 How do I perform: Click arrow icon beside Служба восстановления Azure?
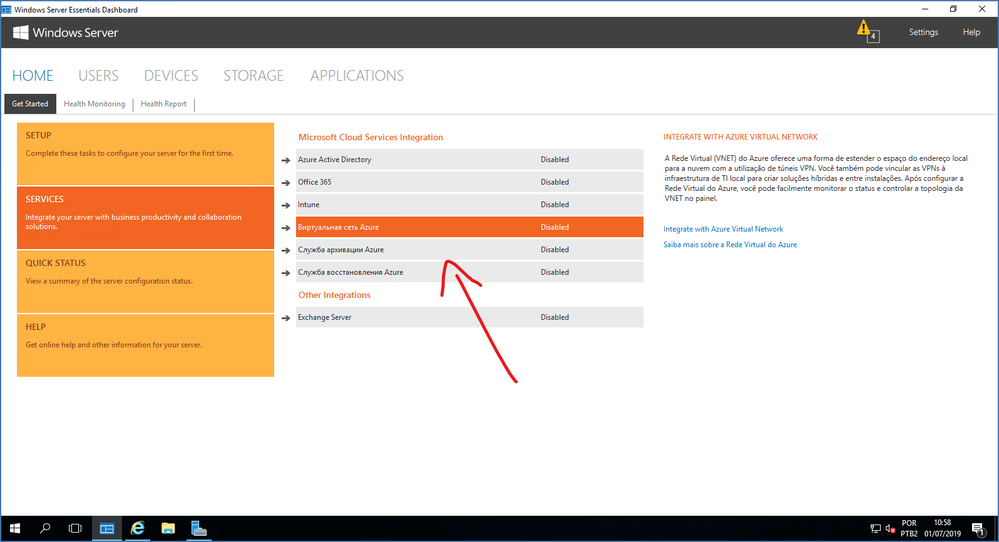pos(286,273)
